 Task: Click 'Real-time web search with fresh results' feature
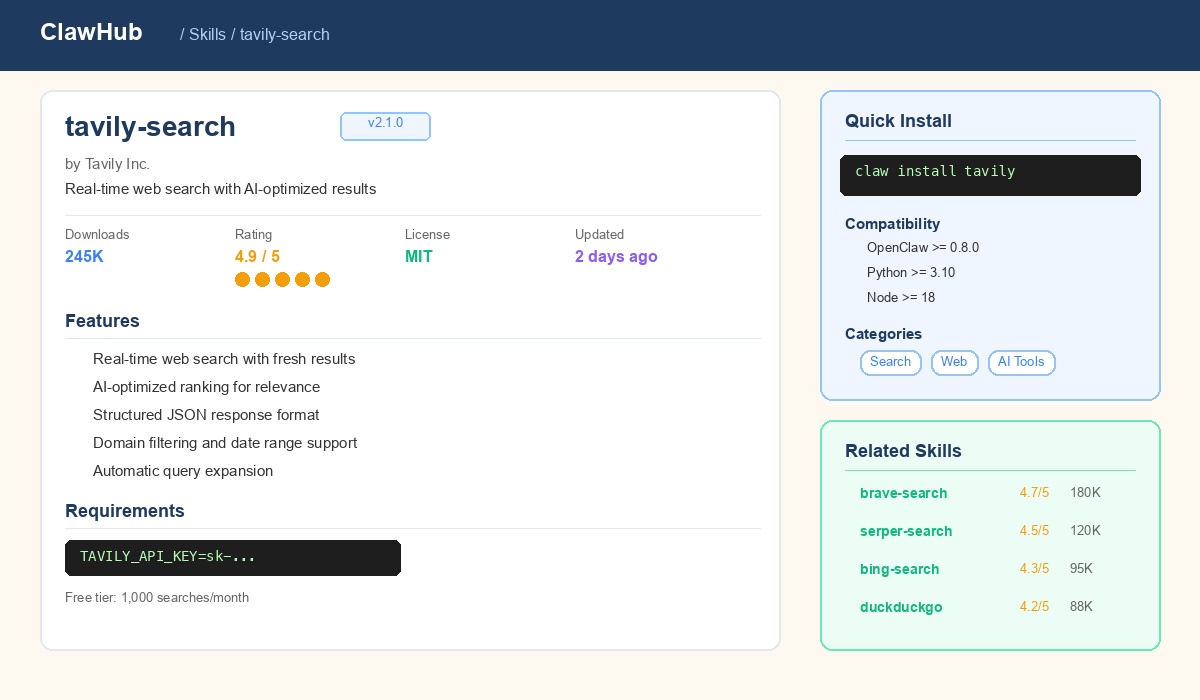tap(224, 359)
